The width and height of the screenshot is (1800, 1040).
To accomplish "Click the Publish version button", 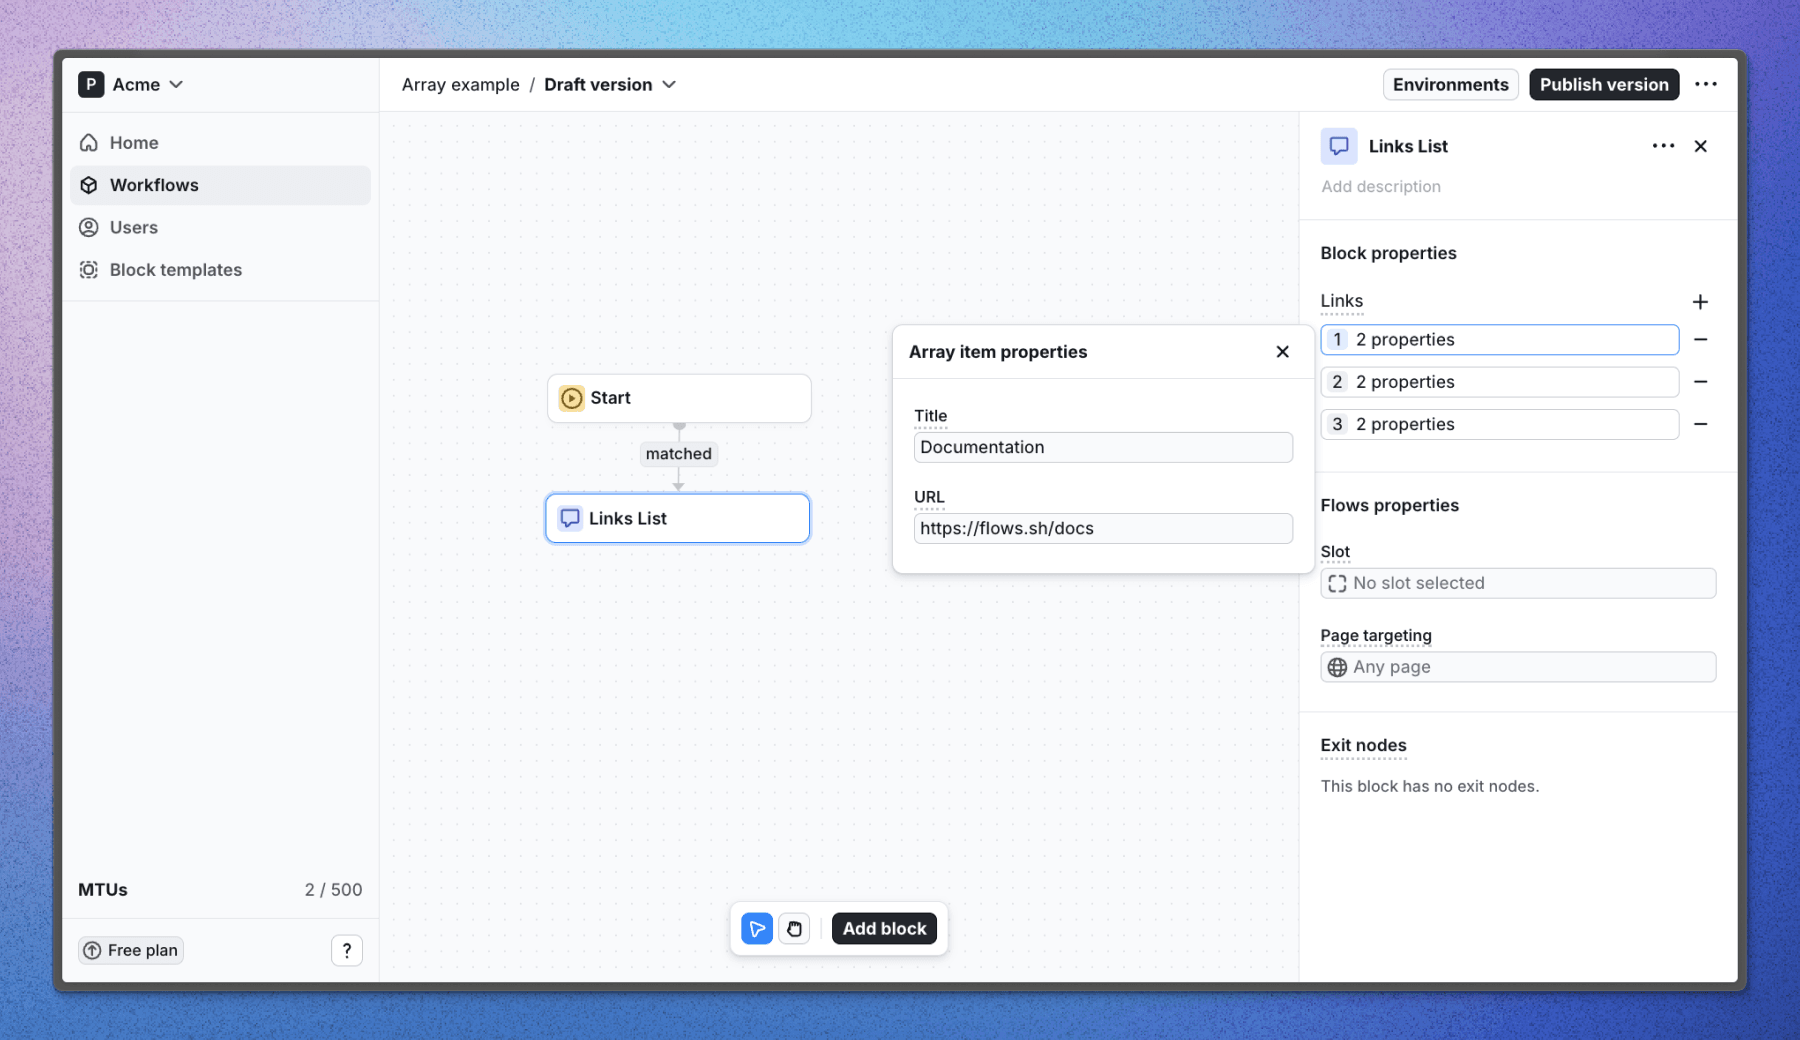I will click(1603, 84).
